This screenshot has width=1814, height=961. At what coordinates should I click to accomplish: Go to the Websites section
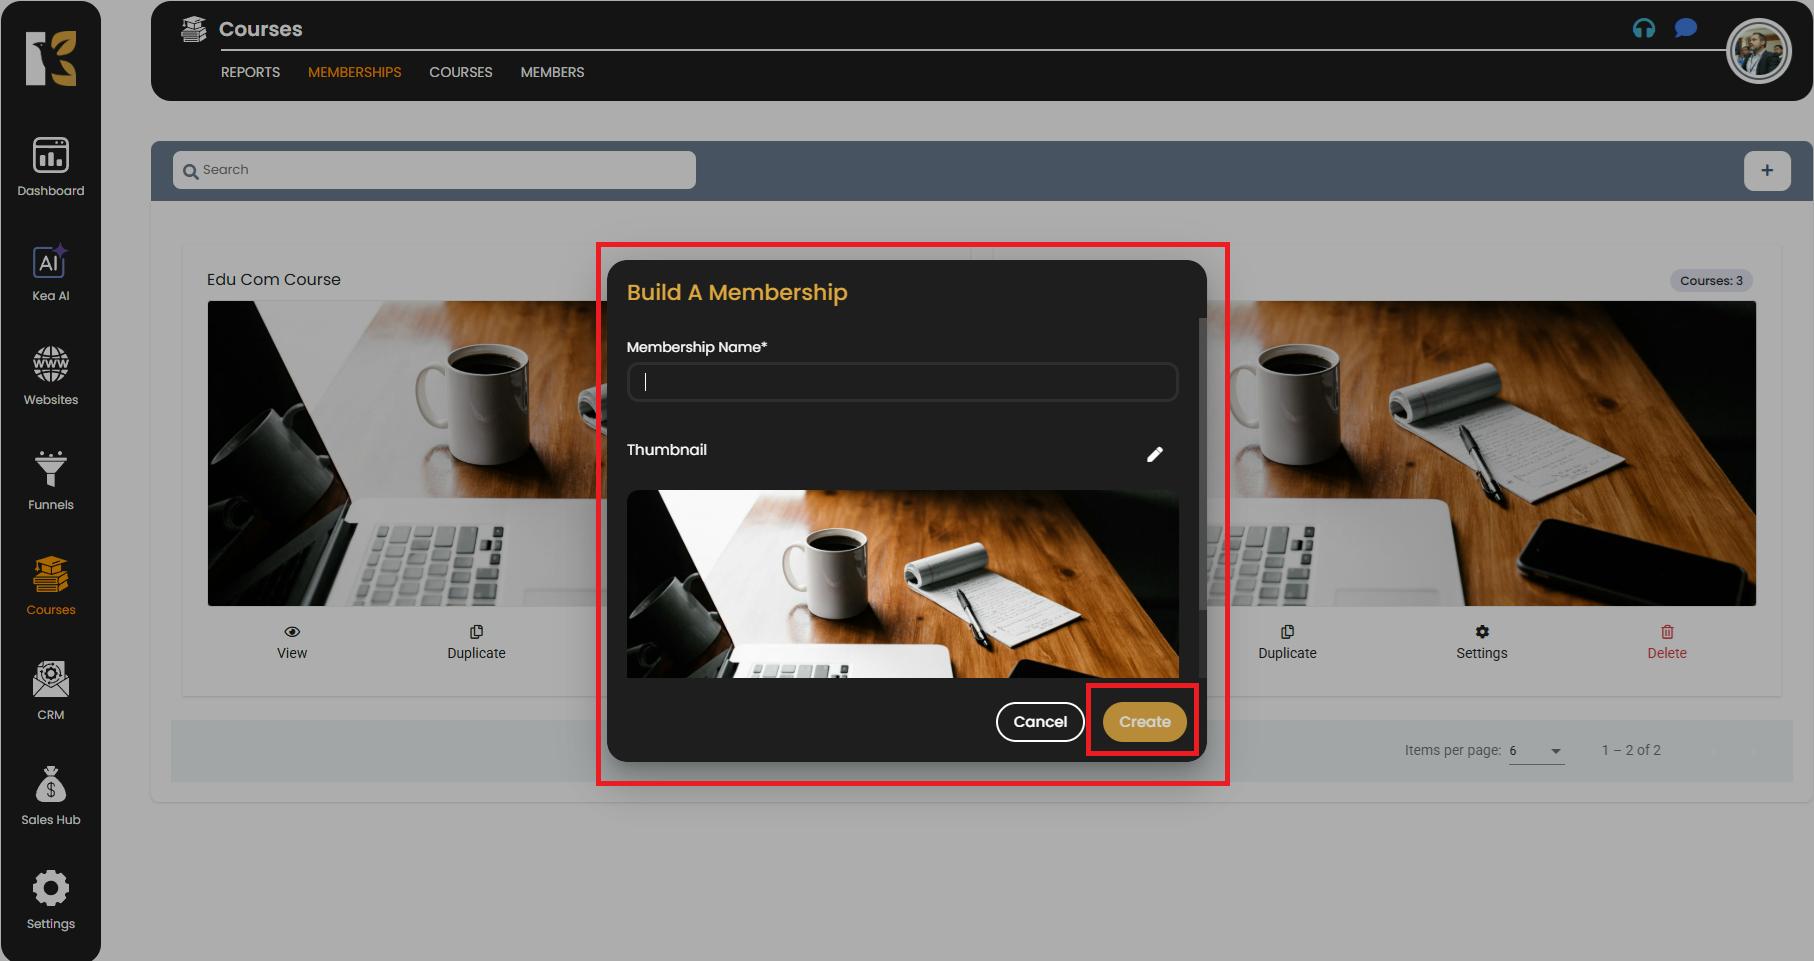(x=50, y=376)
